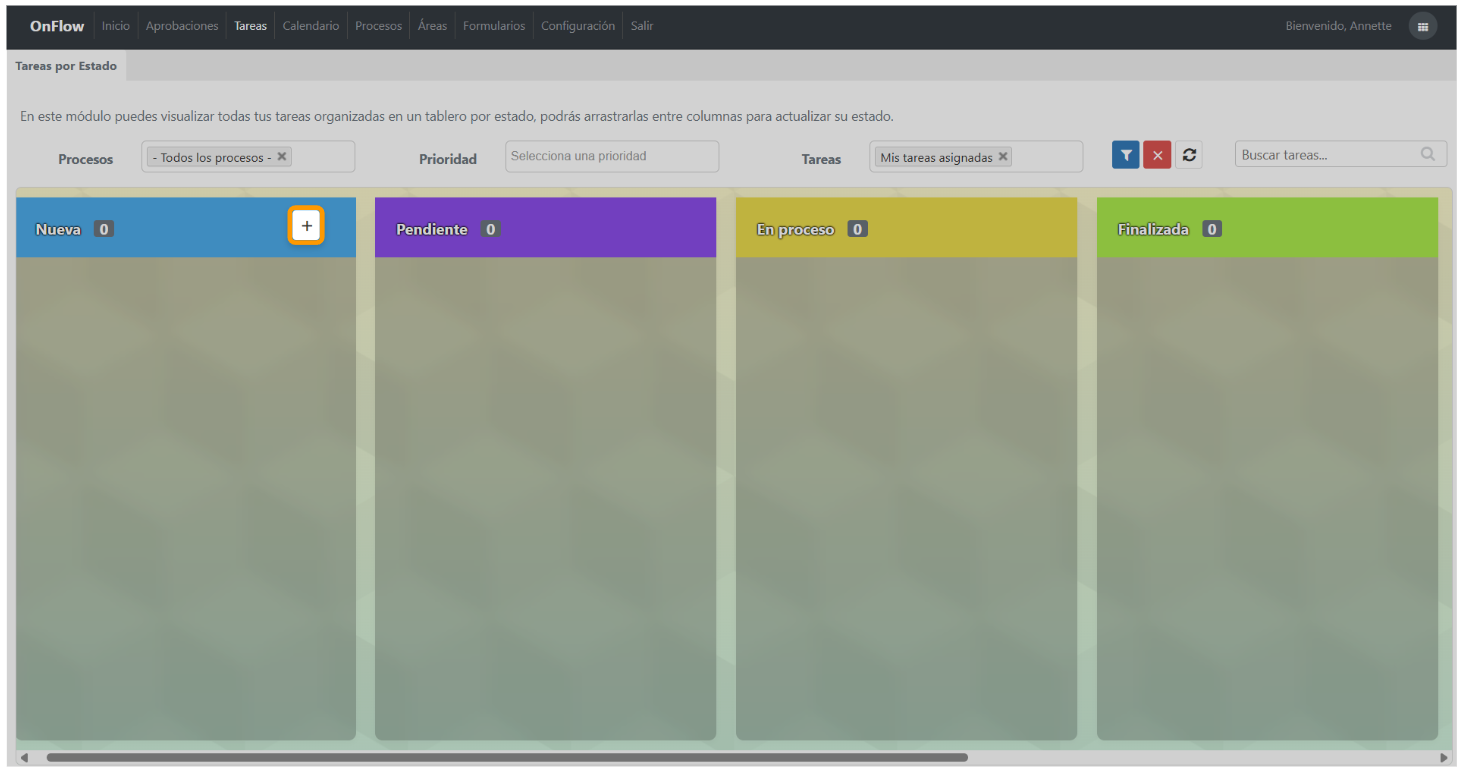Open the grid apps menu next to Annette
The height and width of the screenshot is (776, 1460).
(1423, 27)
